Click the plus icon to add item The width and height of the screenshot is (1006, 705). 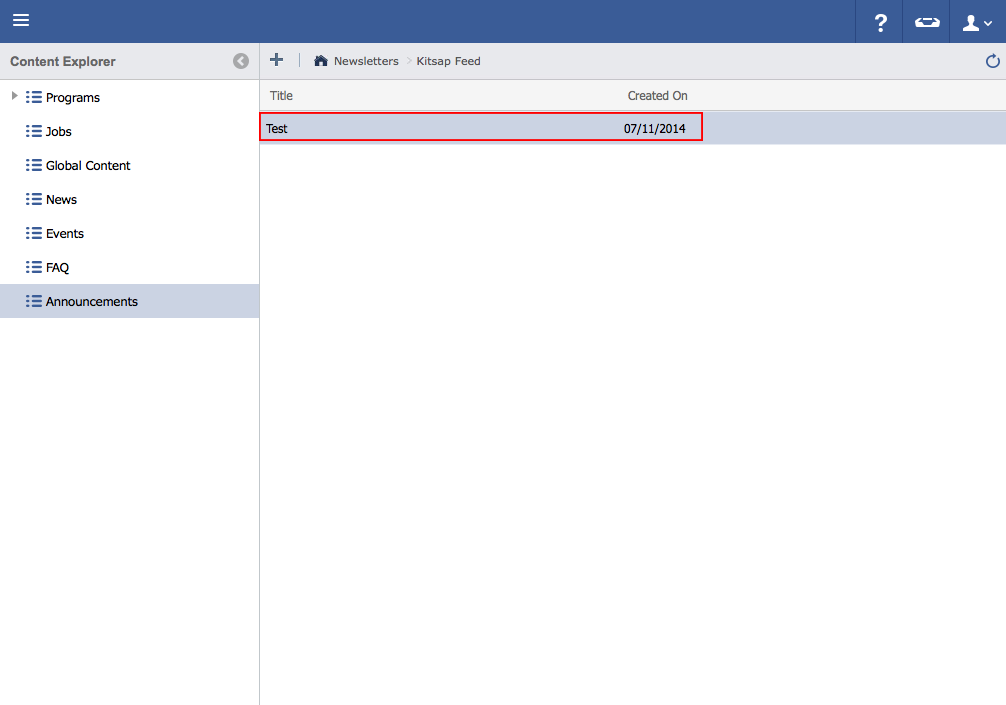click(x=277, y=60)
